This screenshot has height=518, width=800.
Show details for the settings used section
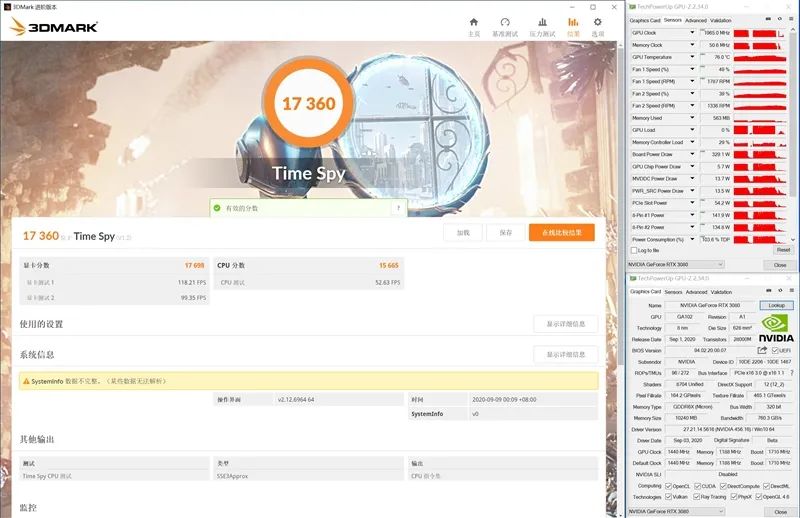[565, 324]
